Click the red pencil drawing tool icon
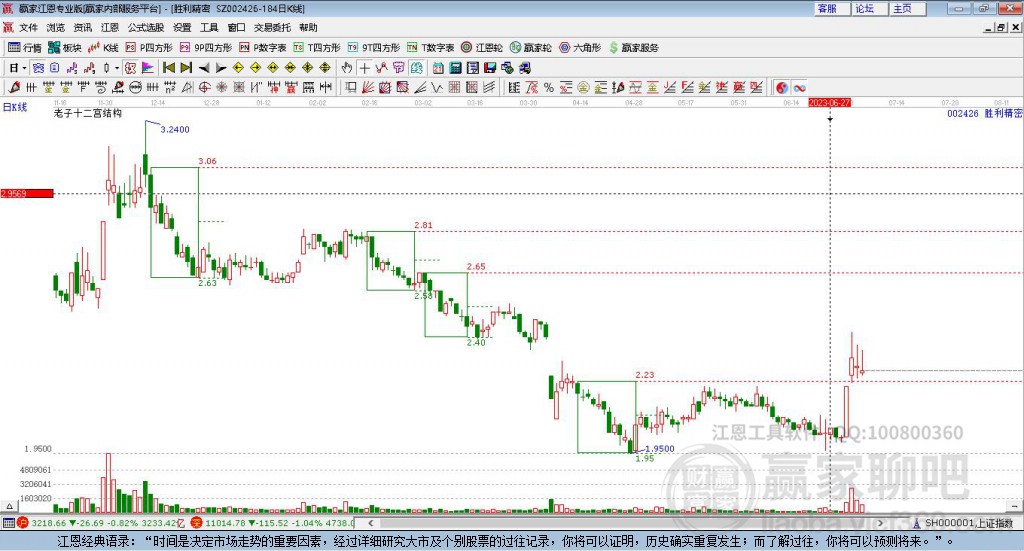 point(14,87)
